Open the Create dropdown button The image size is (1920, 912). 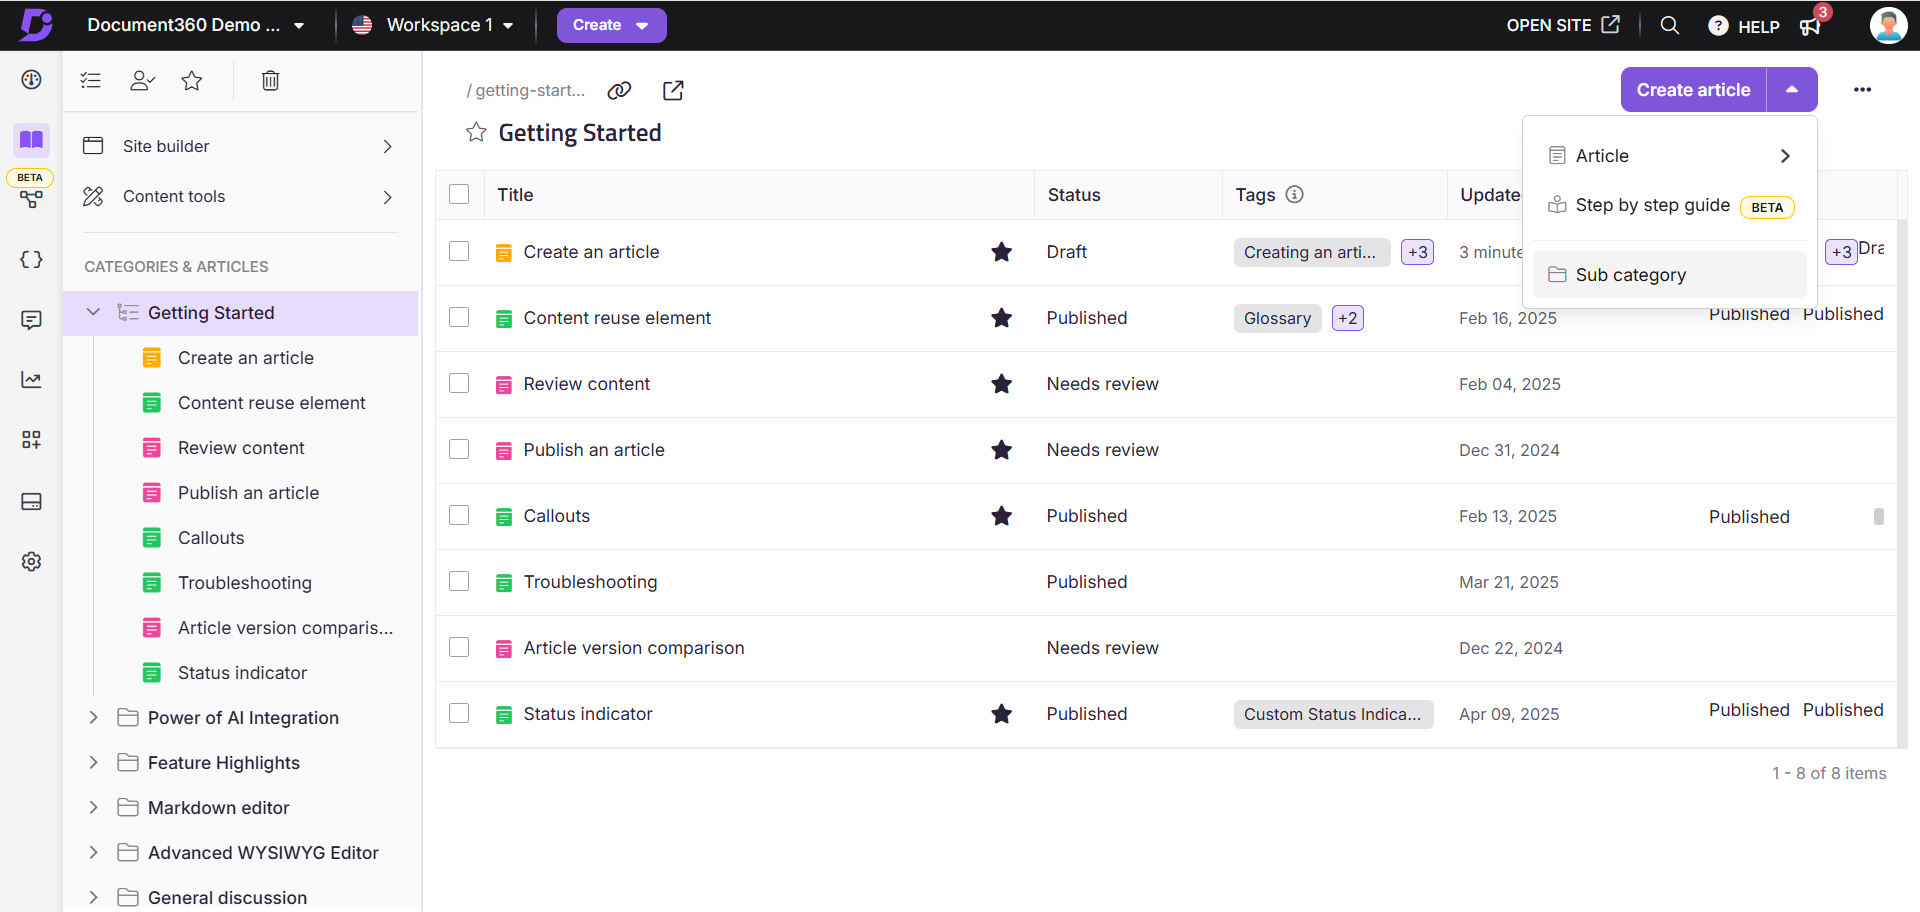tap(611, 25)
